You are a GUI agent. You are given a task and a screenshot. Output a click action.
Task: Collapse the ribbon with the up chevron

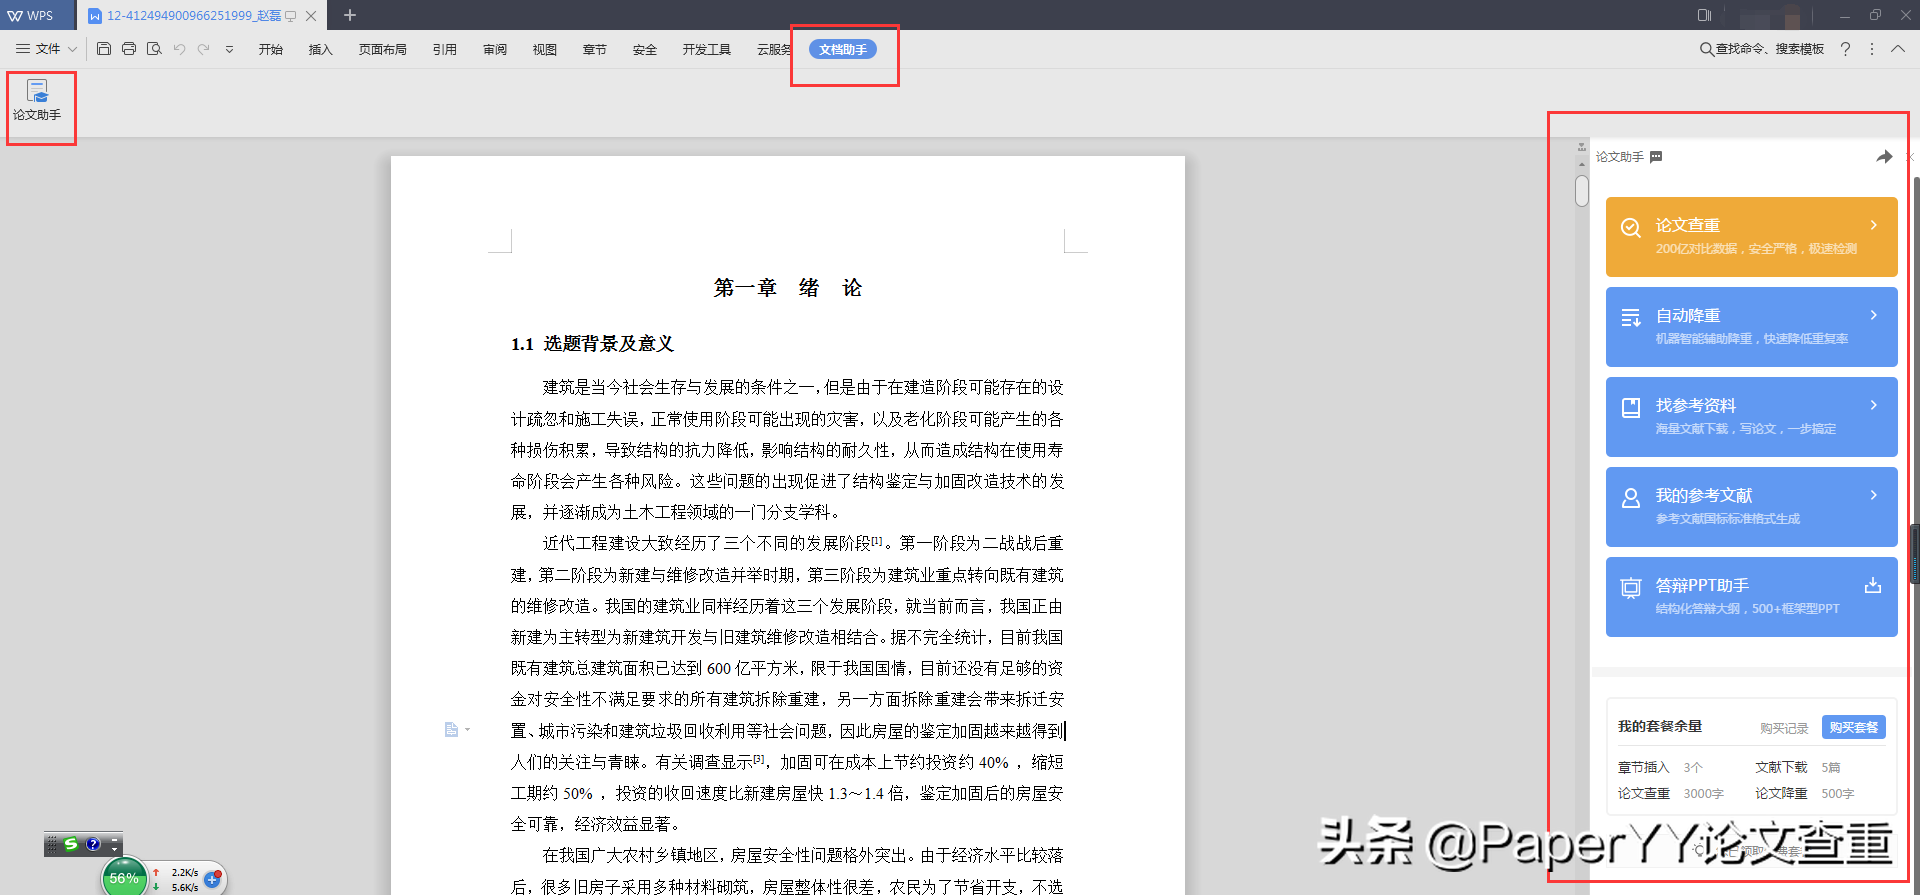pyautogui.click(x=1898, y=49)
